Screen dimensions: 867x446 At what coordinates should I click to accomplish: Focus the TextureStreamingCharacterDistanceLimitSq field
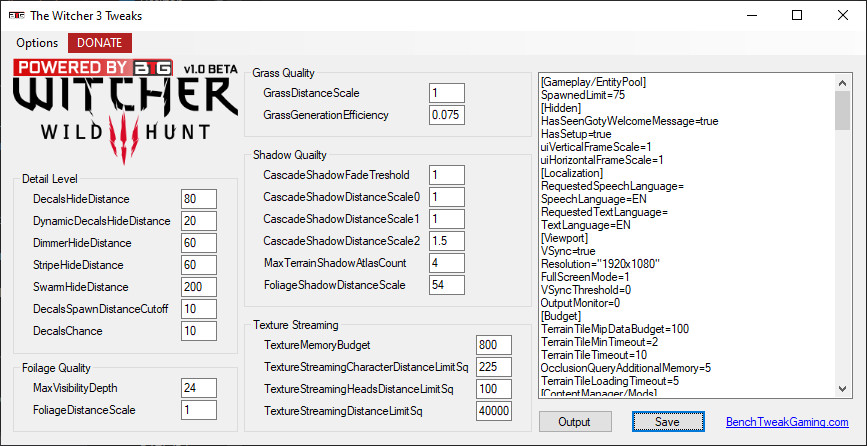494,367
